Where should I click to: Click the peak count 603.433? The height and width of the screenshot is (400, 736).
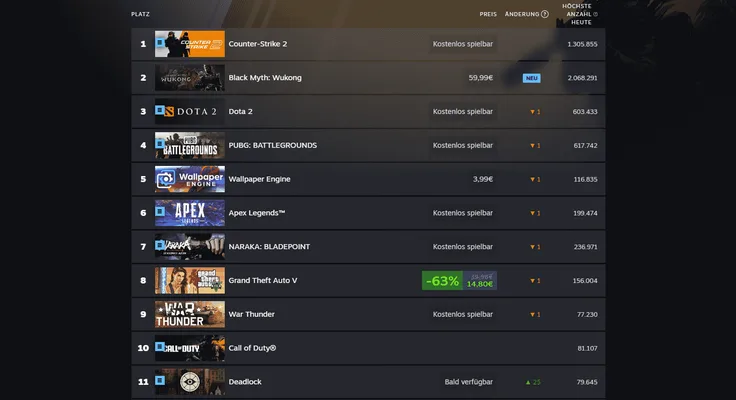coord(585,112)
